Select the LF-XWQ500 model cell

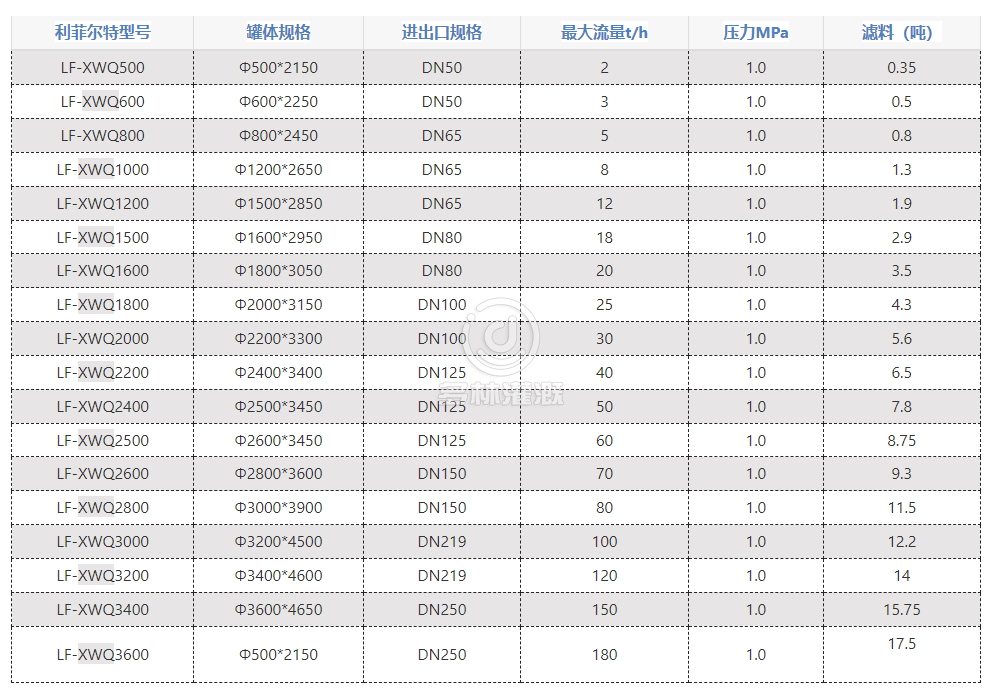tap(102, 68)
